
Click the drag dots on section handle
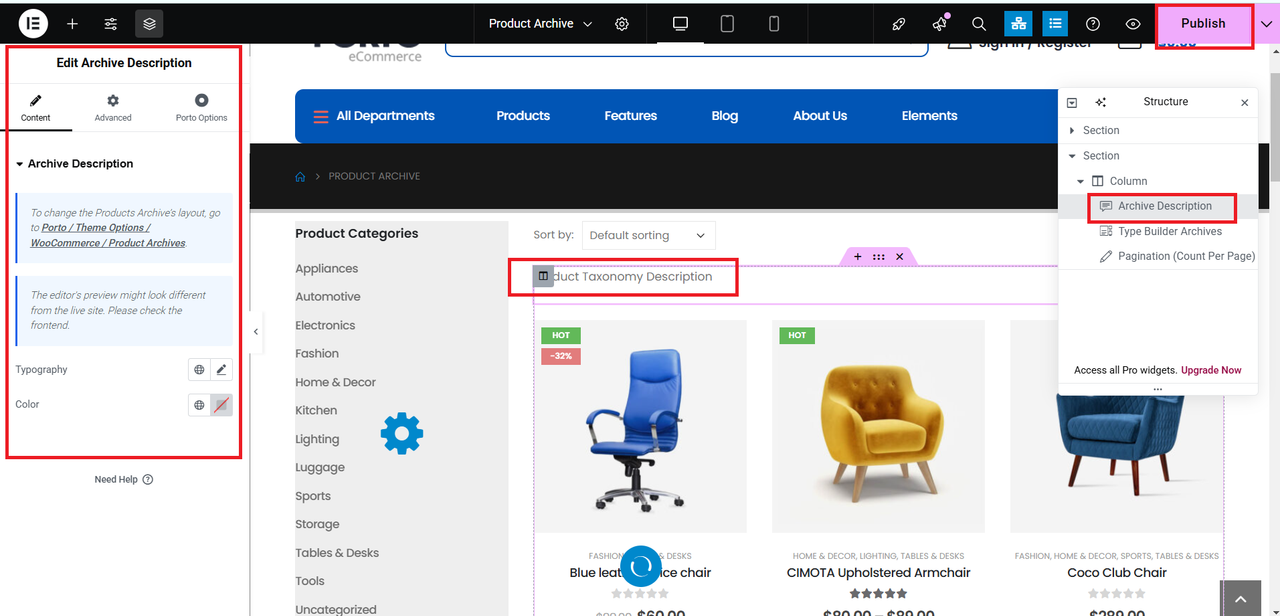click(878, 257)
